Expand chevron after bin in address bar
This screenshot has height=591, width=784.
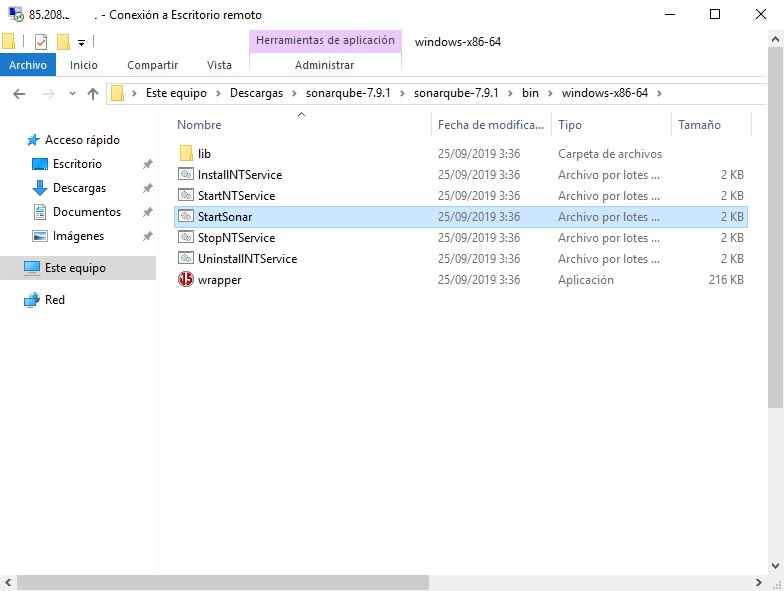coord(550,94)
